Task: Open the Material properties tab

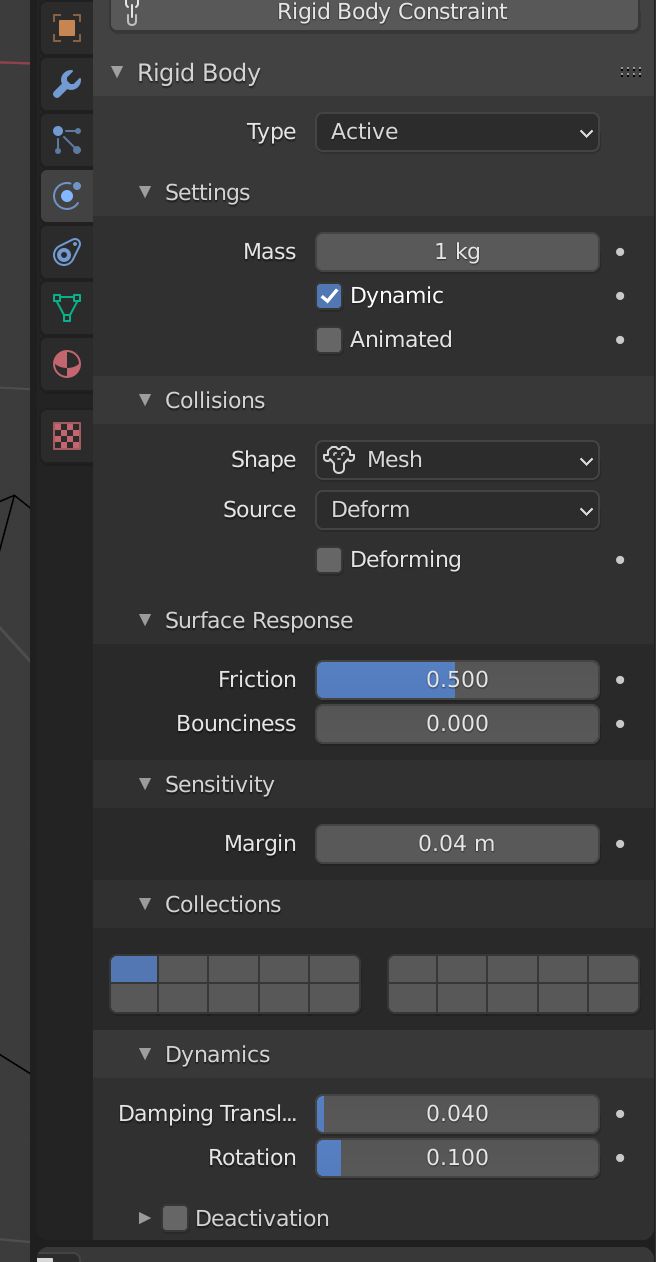Action: pos(67,364)
